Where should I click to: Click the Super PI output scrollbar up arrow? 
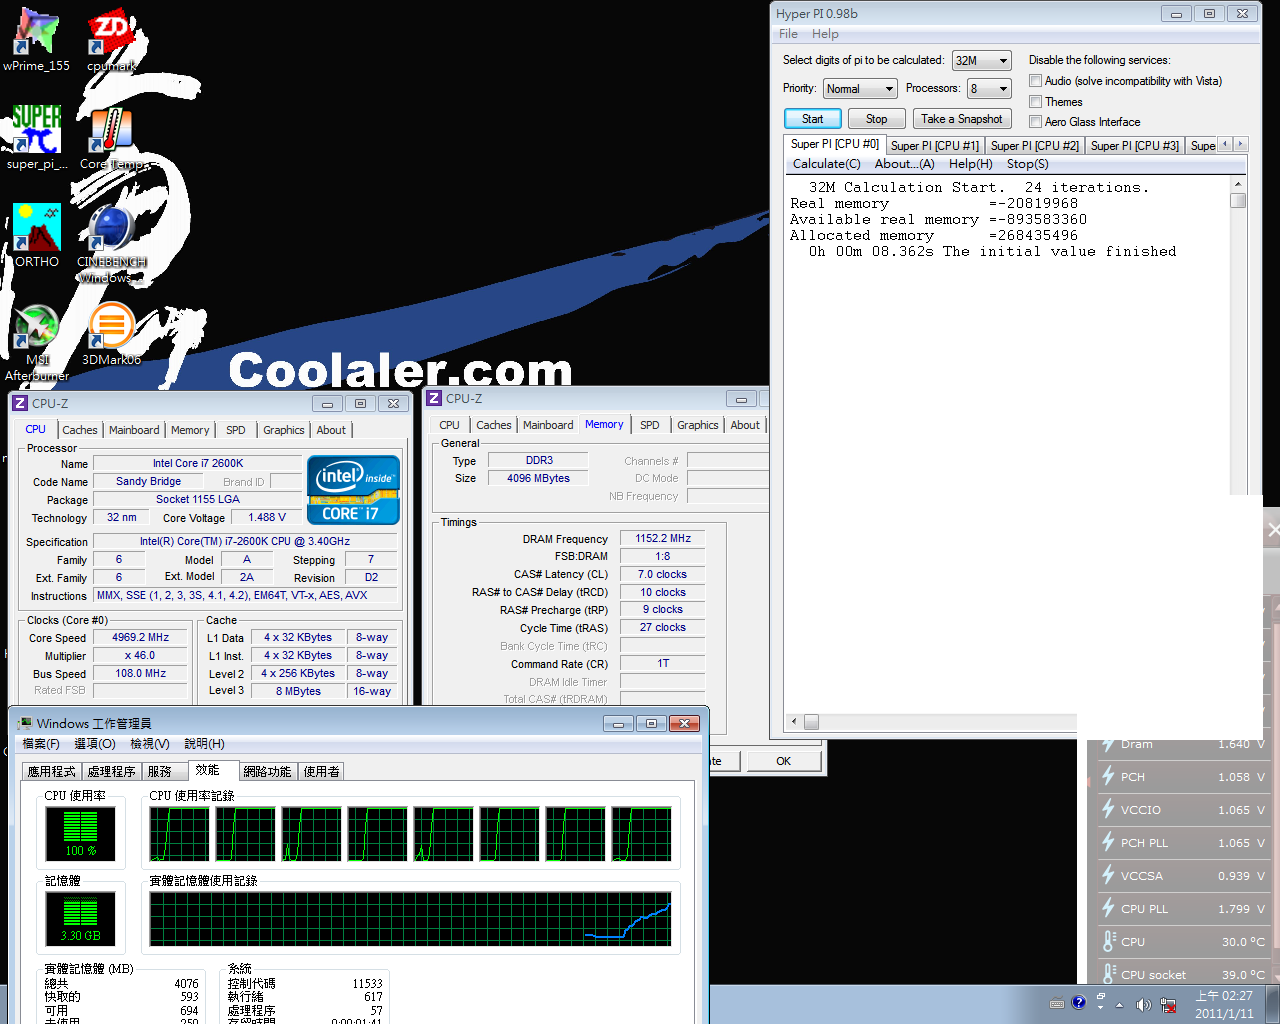[1238, 185]
